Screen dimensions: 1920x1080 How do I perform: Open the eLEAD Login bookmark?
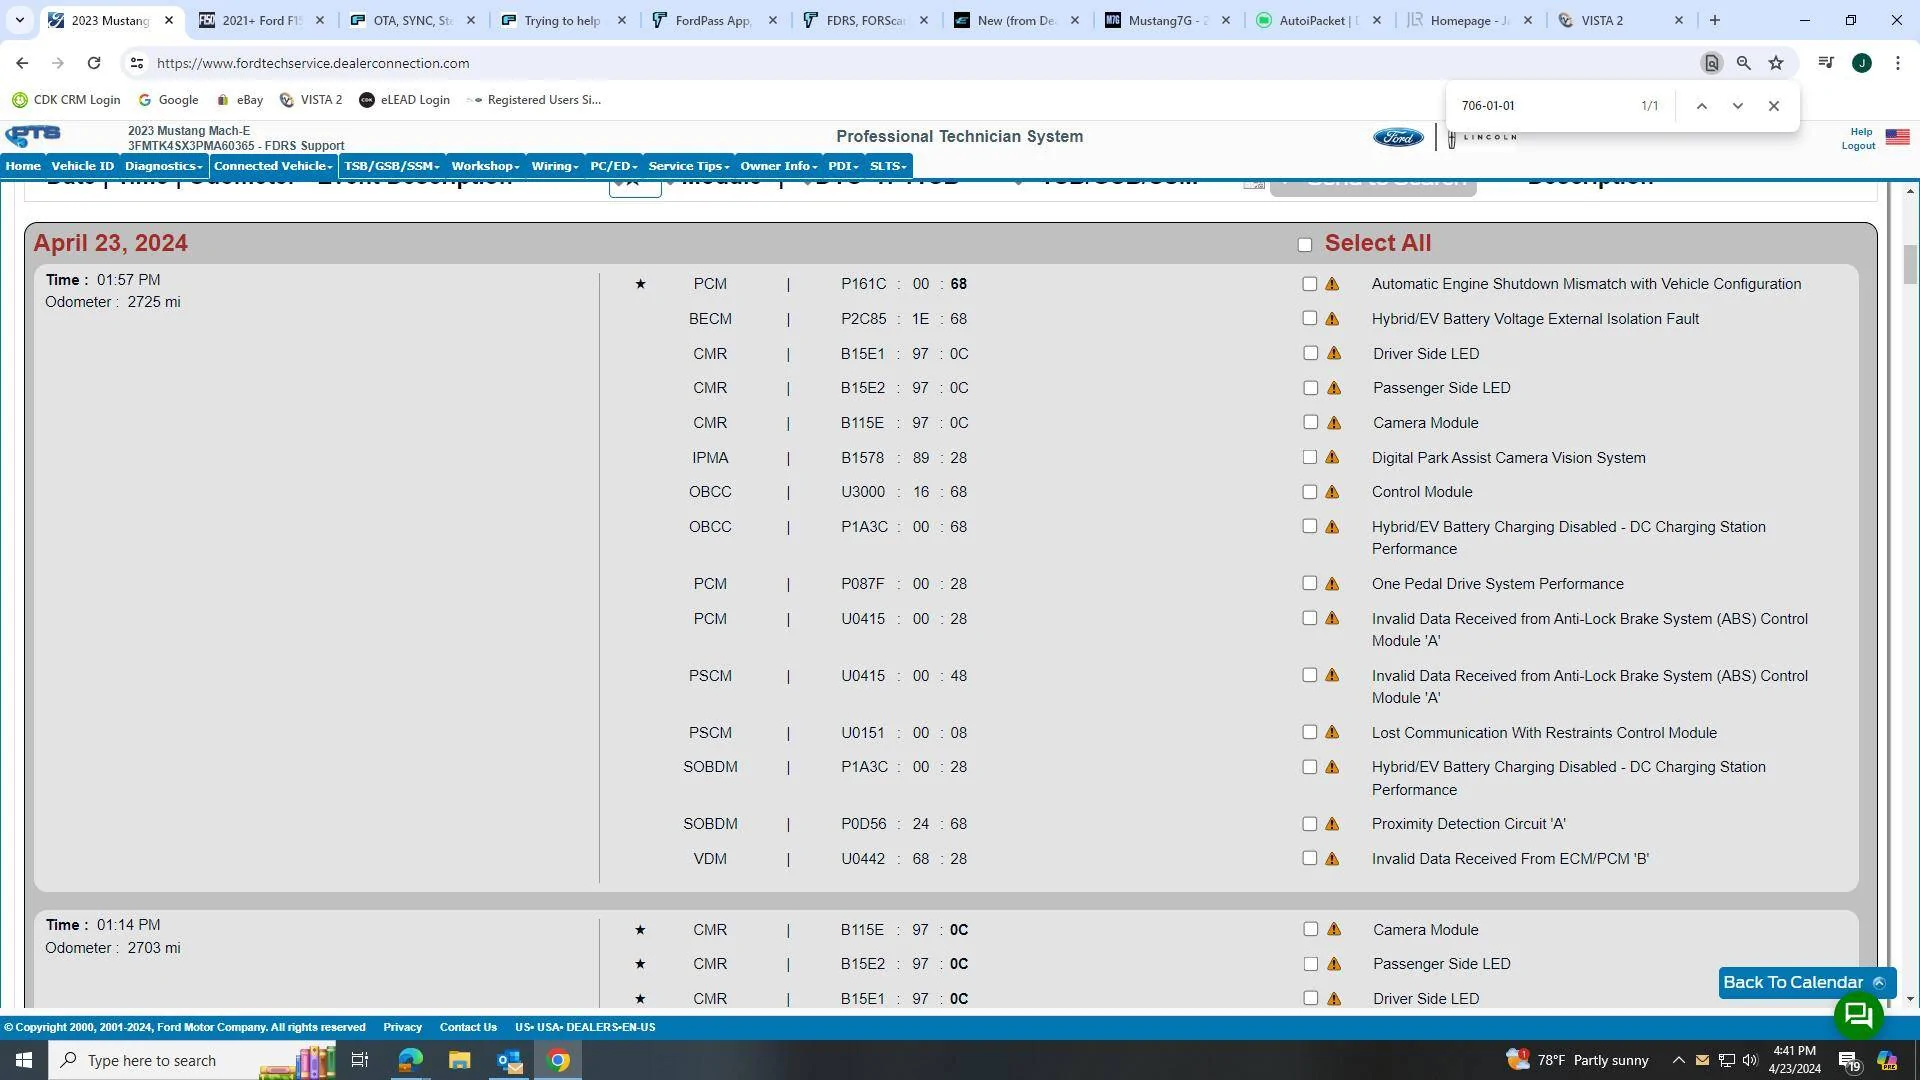pos(404,100)
